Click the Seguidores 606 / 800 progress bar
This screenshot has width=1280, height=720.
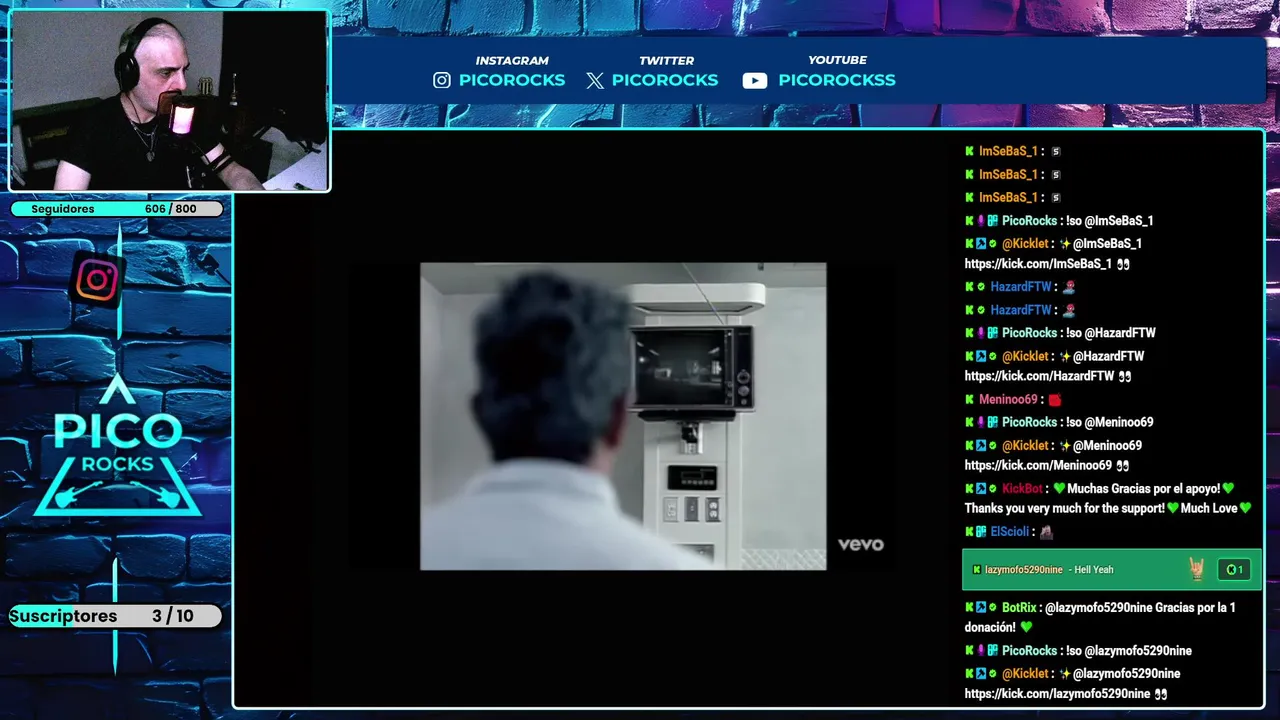[x=116, y=209]
